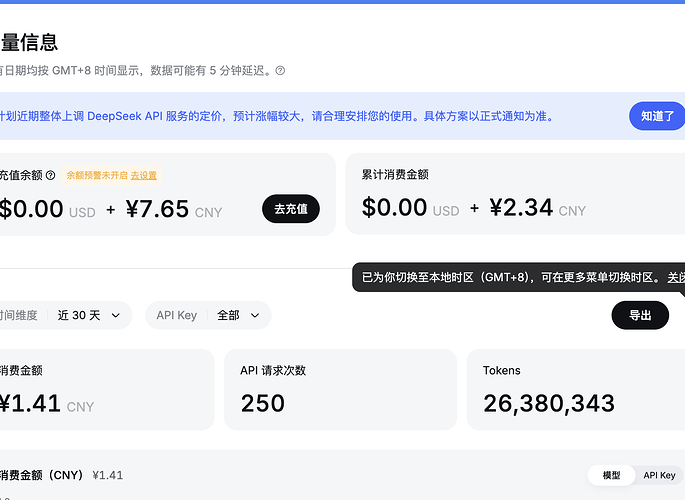Switch the chart to the 模型 tab
This screenshot has width=685, height=500.
click(611, 475)
